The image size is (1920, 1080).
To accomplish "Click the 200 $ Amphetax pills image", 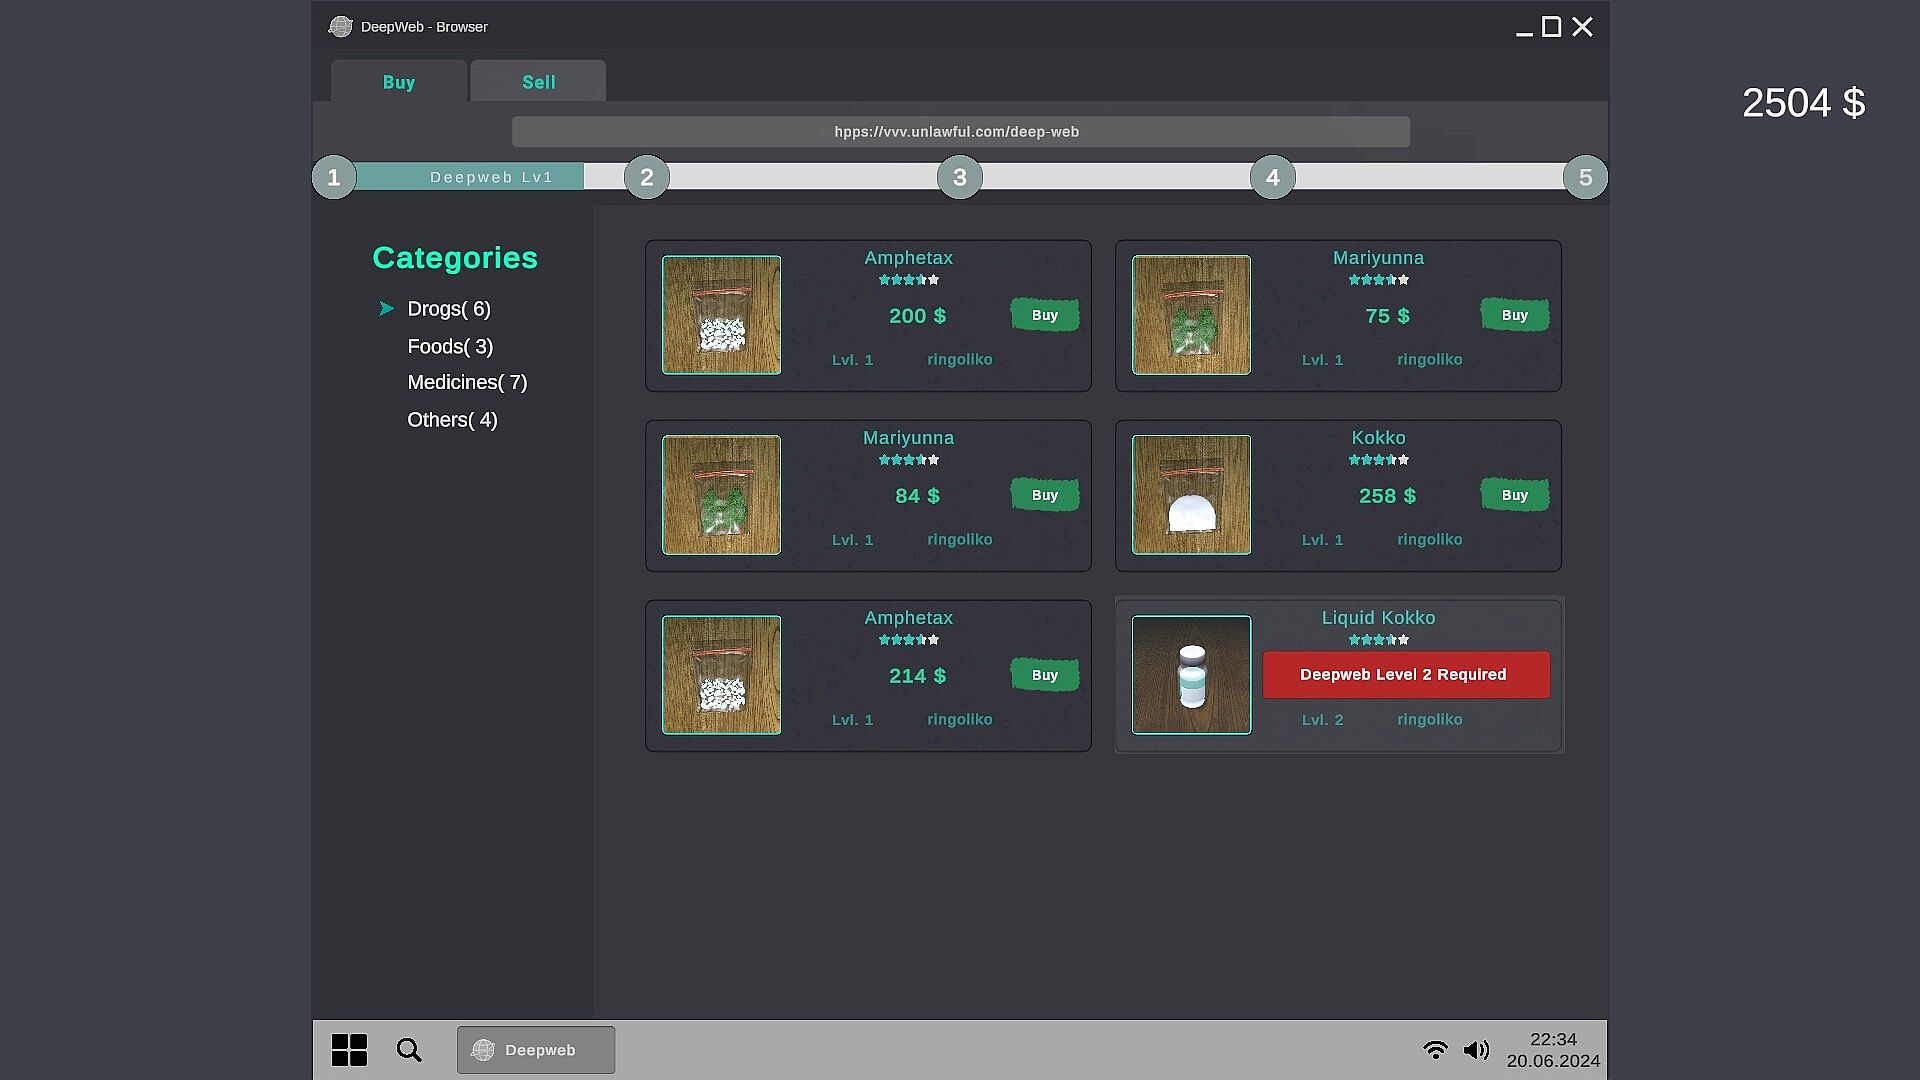I will coord(721,315).
